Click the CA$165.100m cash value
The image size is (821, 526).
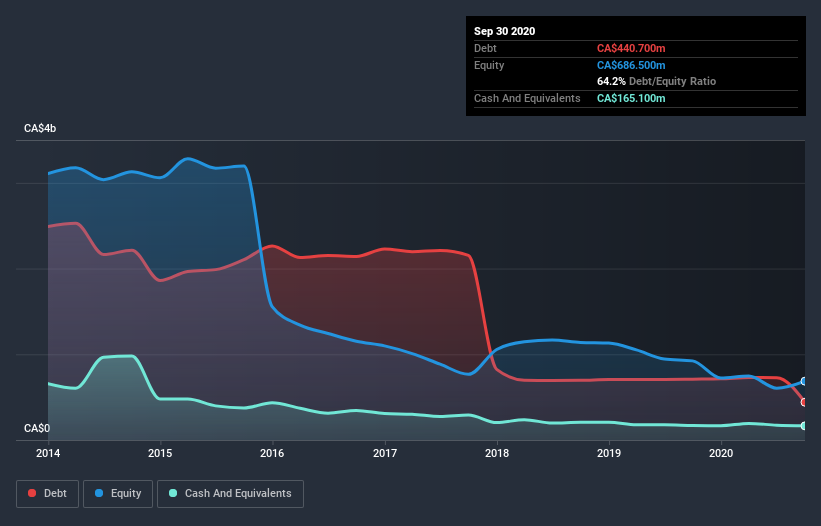(631, 98)
